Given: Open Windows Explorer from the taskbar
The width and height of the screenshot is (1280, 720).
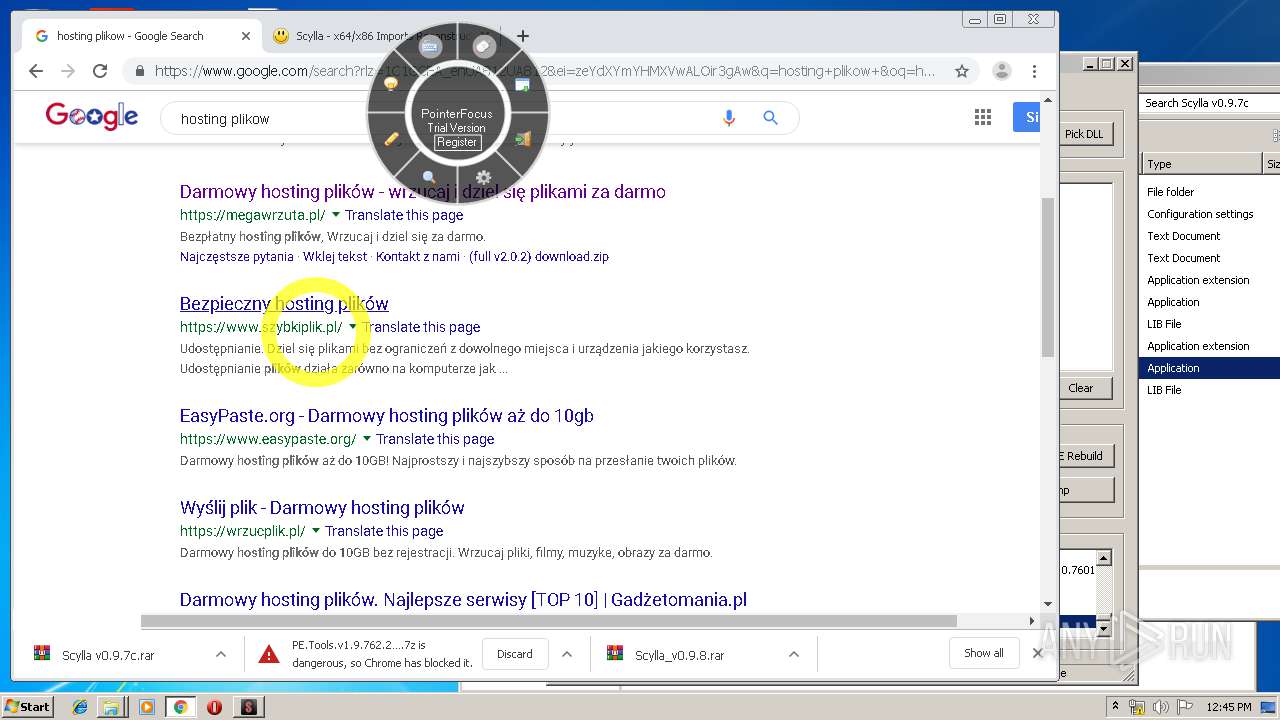Looking at the screenshot, I should [x=111, y=707].
